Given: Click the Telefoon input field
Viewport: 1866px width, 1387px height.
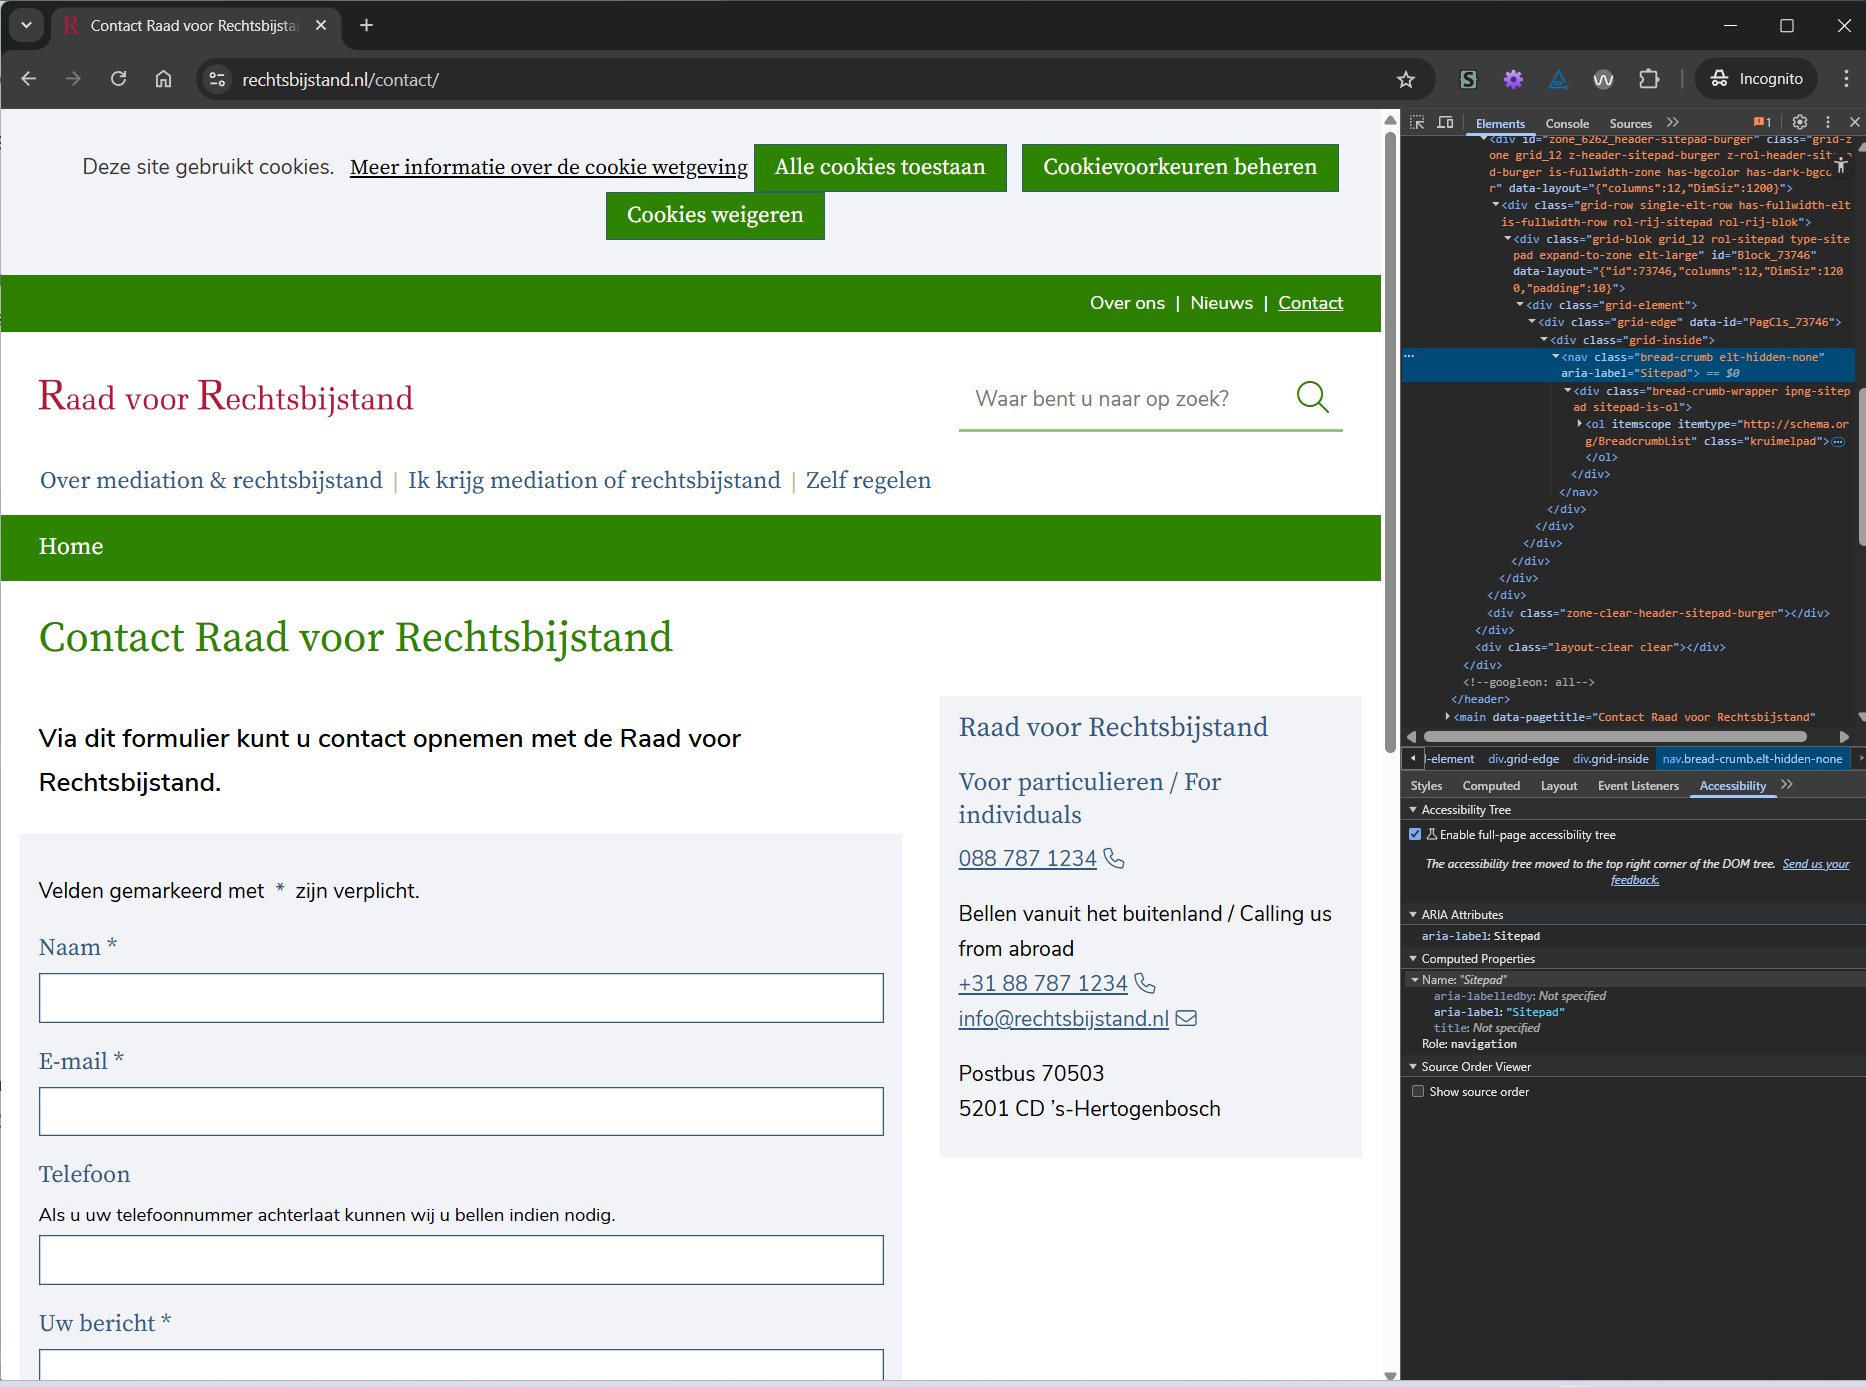Looking at the screenshot, I should pyautogui.click(x=461, y=1260).
